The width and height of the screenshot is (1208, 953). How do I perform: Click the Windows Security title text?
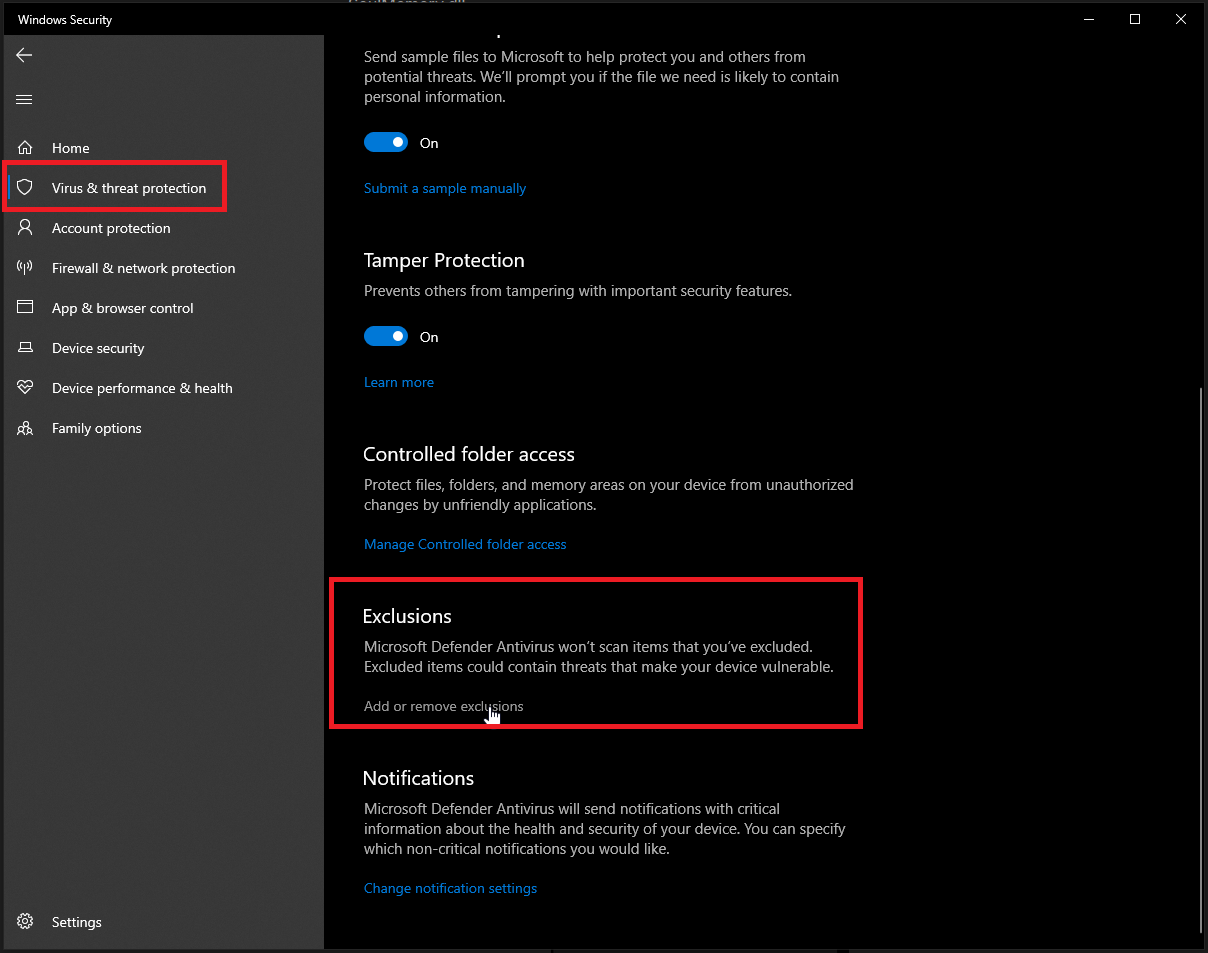[65, 20]
